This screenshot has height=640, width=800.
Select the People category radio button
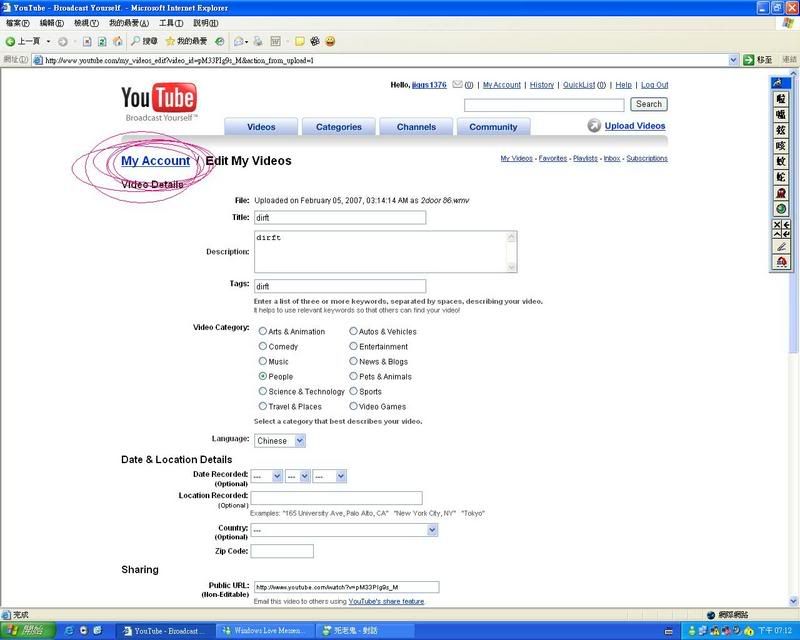(263, 376)
